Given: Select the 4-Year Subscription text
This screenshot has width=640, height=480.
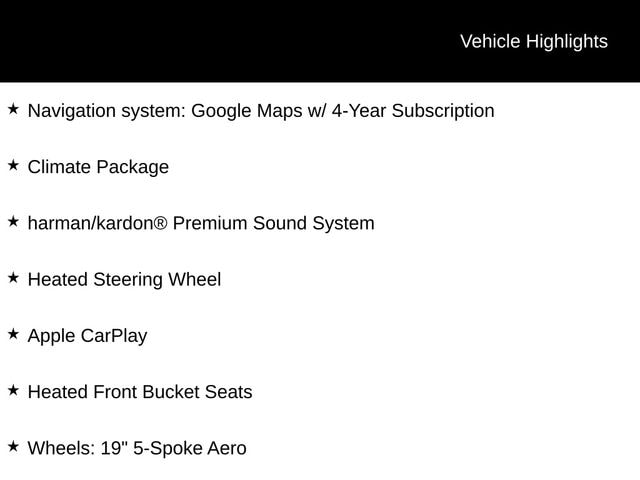Looking at the screenshot, I should click(413, 111).
